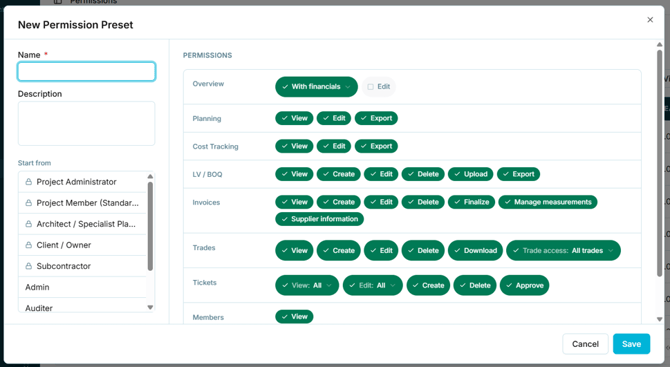Screen dimensions: 670x367
Task: Toggle Cost Tracking Edit permission
Action: pos(334,146)
